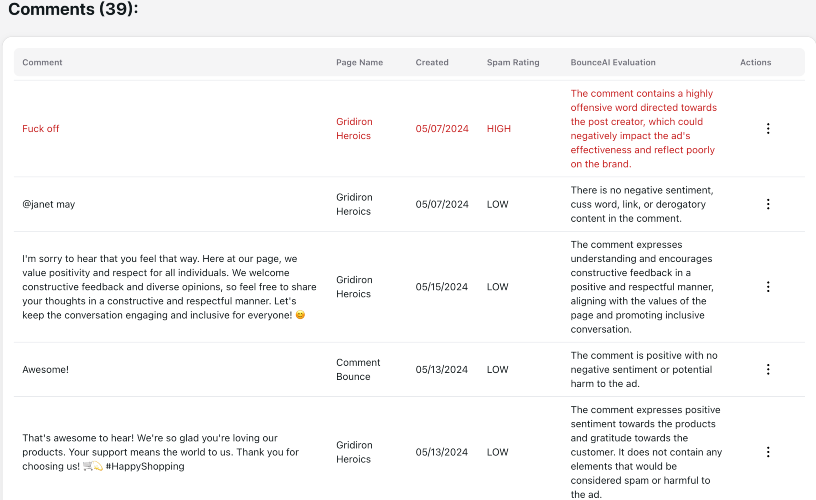Image resolution: width=816 pixels, height=500 pixels.
Task: Open actions menu for the 05/15/2024 comment
Action: pyautogui.click(x=768, y=287)
